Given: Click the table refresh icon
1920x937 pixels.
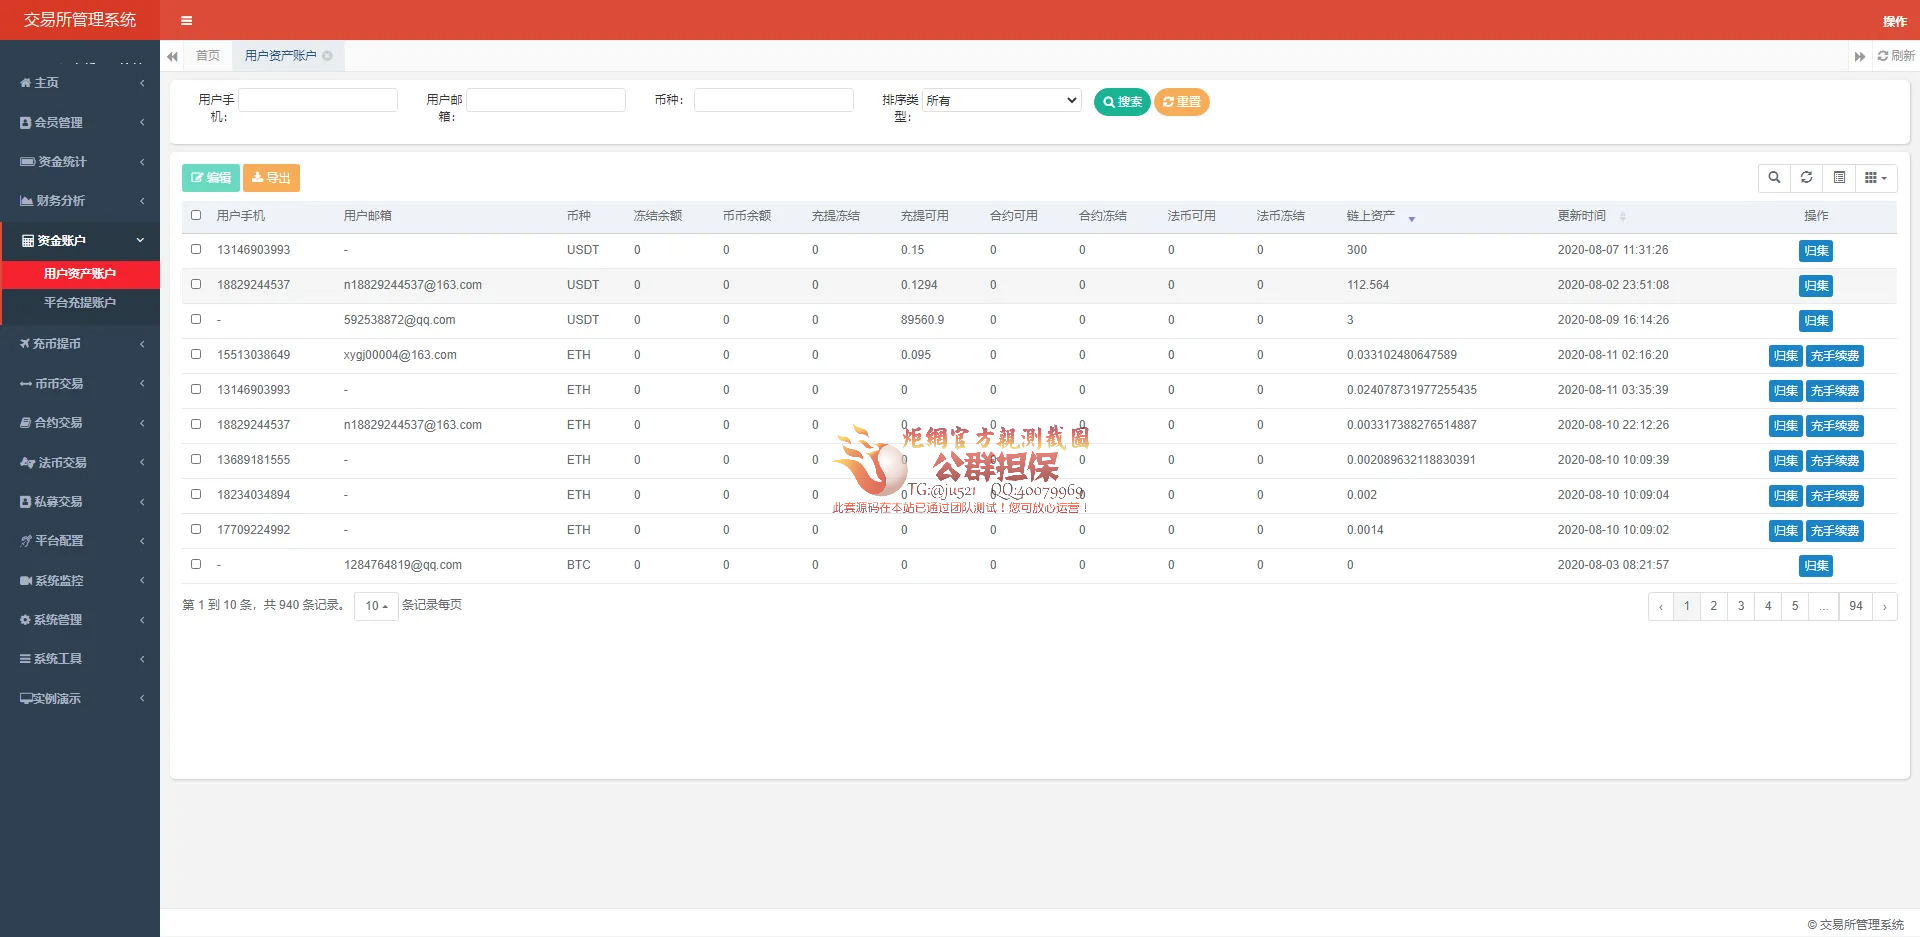Looking at the screenshot, I should 1806,178.
